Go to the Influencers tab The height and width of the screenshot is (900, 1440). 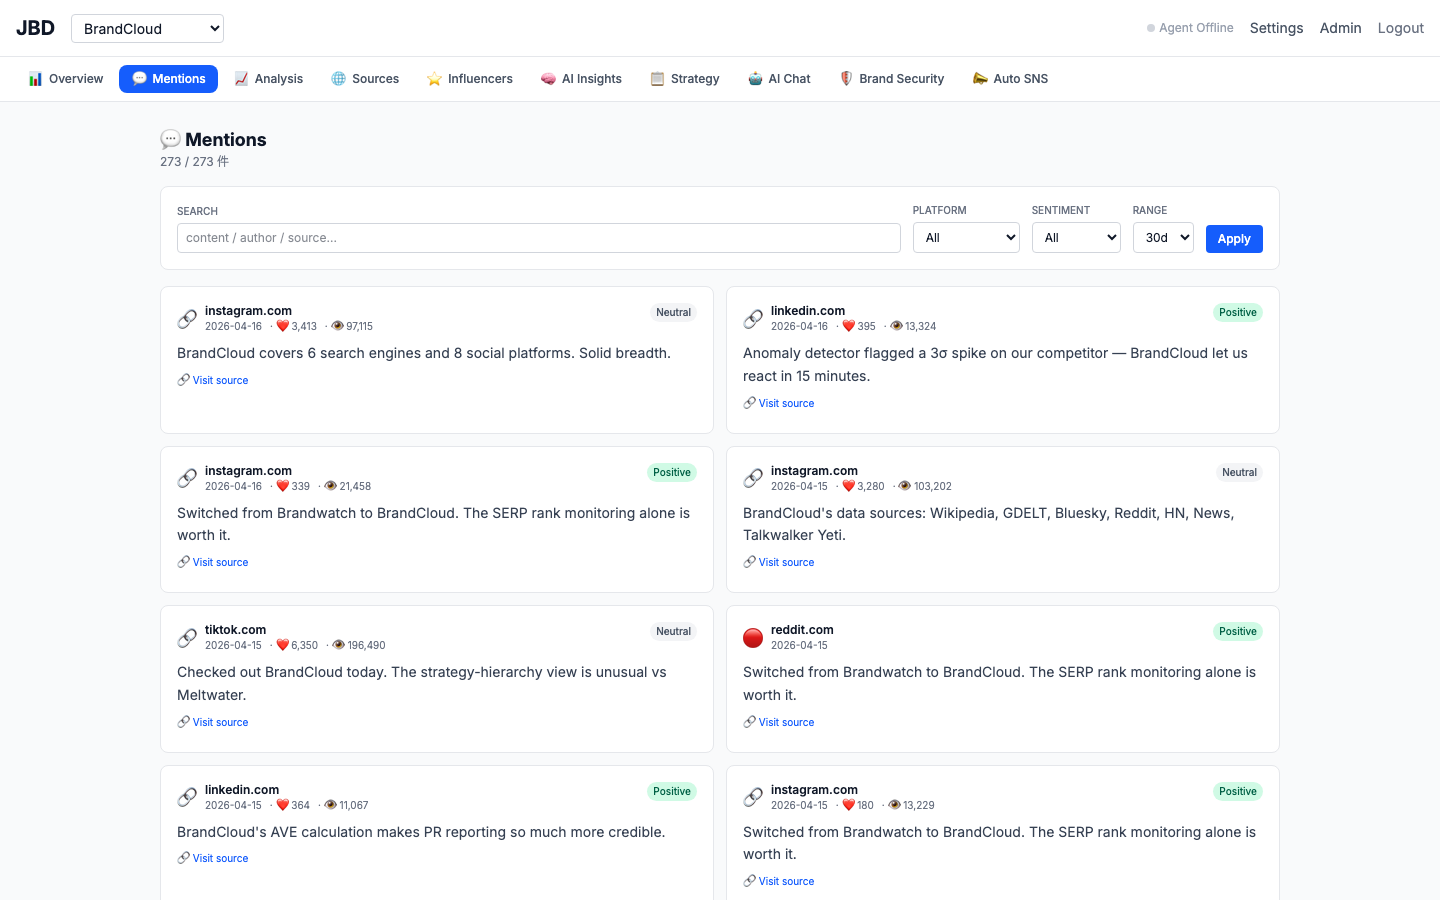(469, 79)
